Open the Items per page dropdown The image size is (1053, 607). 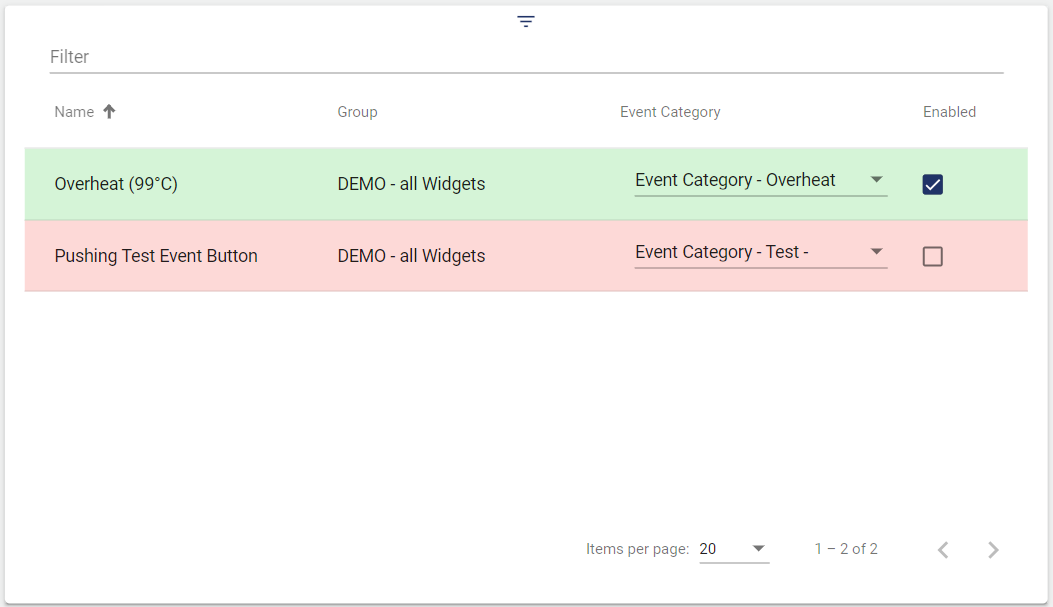pos(733,549)
